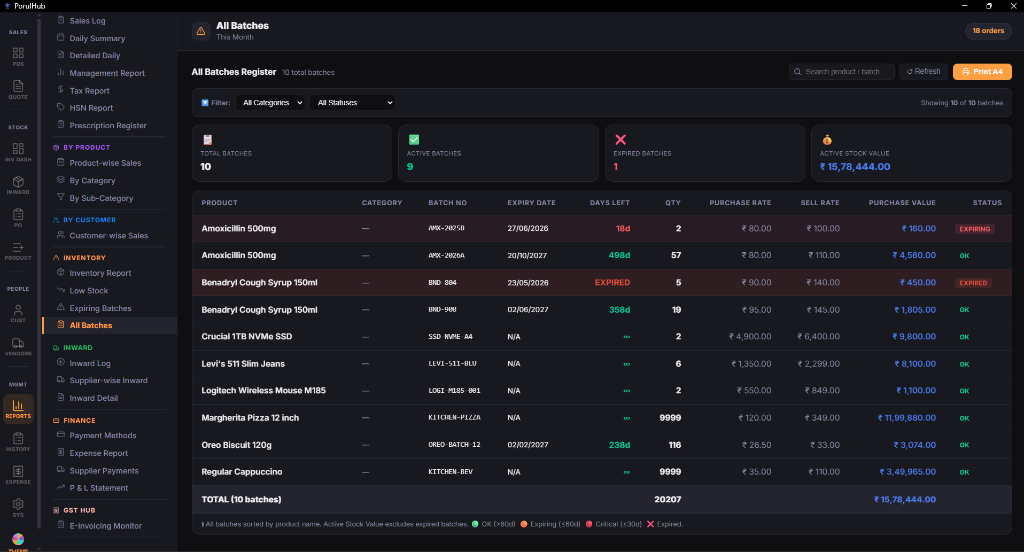Open Daily Summary report
This screenshot has height=552, width=1024.
pyautogui.click(x=97, y=39)
